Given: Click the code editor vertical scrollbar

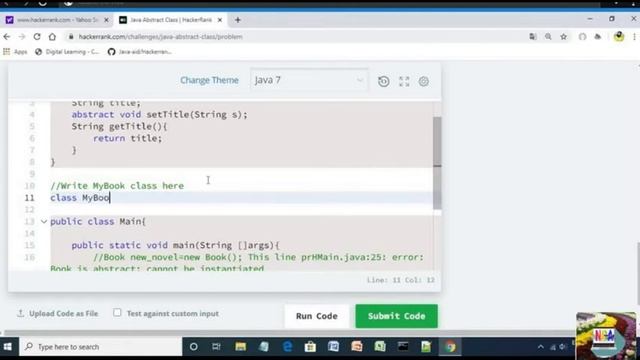Looking at the screenshot, I should pos(437,163).
